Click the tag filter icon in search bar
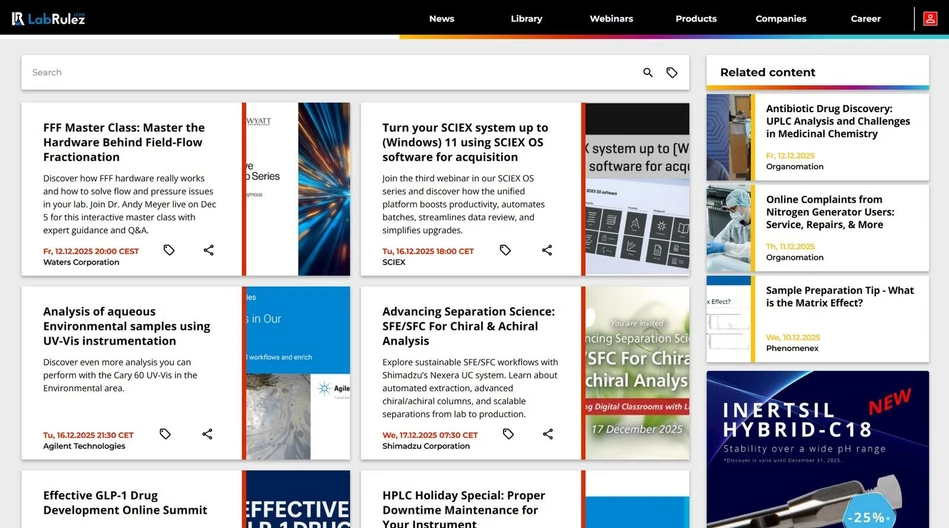This screenshot has height=528, width=949. pos(672,73)
